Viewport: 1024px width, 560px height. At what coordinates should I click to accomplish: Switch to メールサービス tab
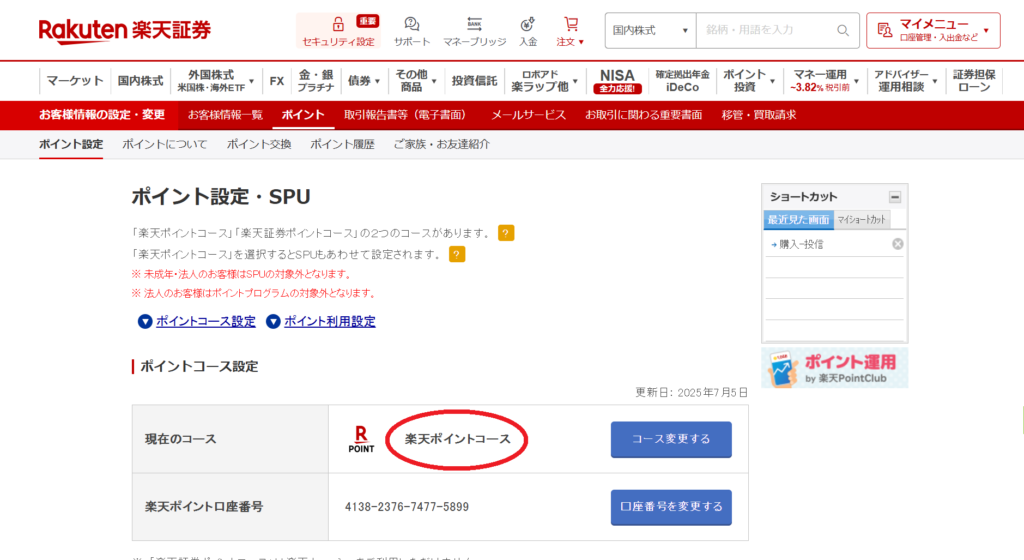[528, 115]
